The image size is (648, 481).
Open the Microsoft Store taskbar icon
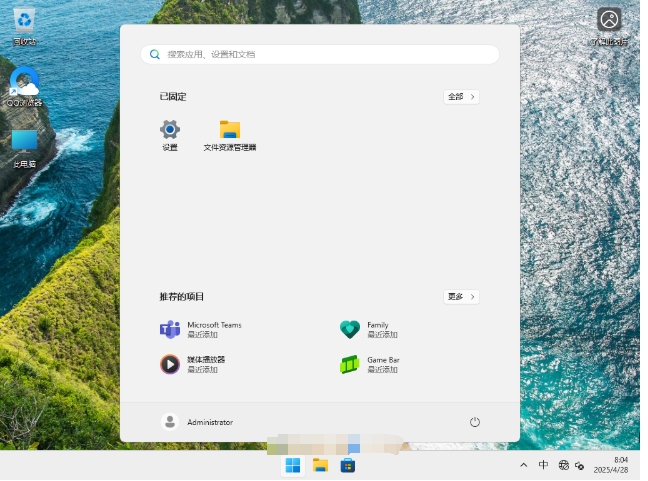[x=348, y=465]
